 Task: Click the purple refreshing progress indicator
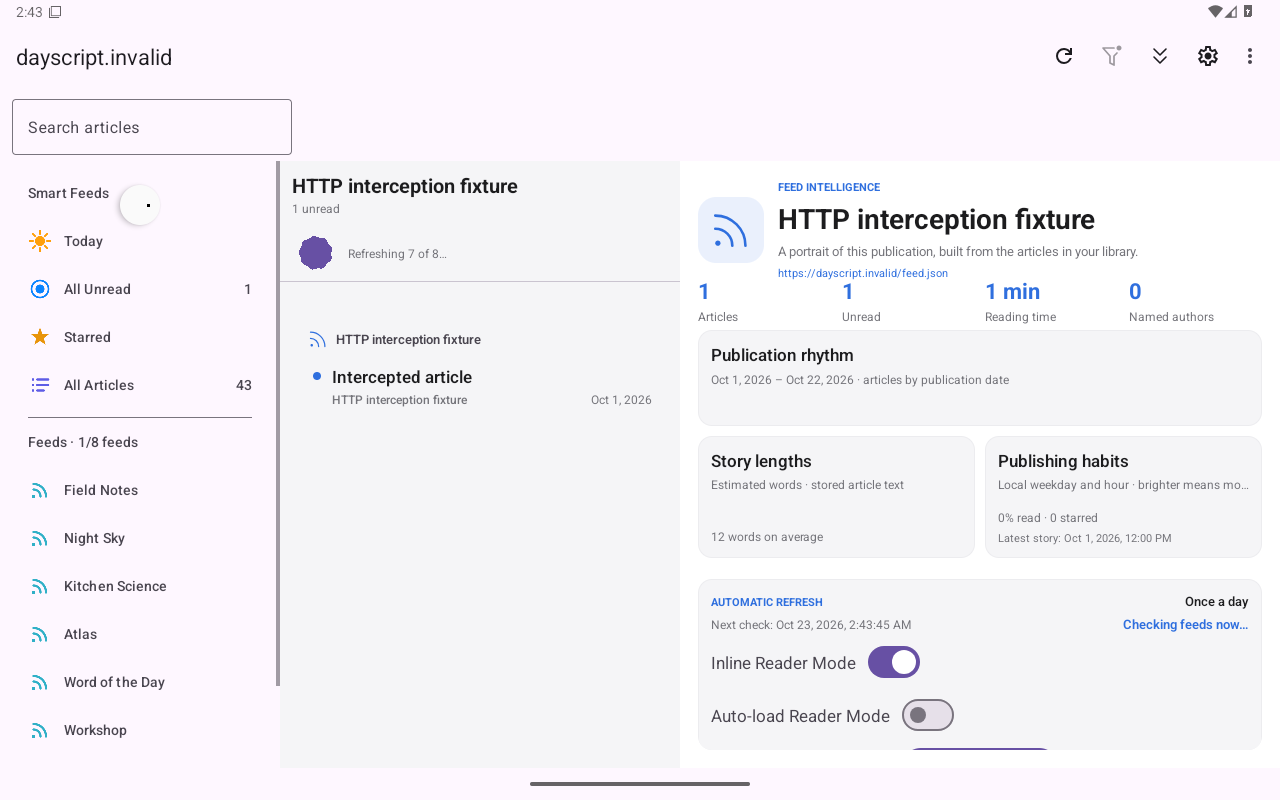point(316,253)
